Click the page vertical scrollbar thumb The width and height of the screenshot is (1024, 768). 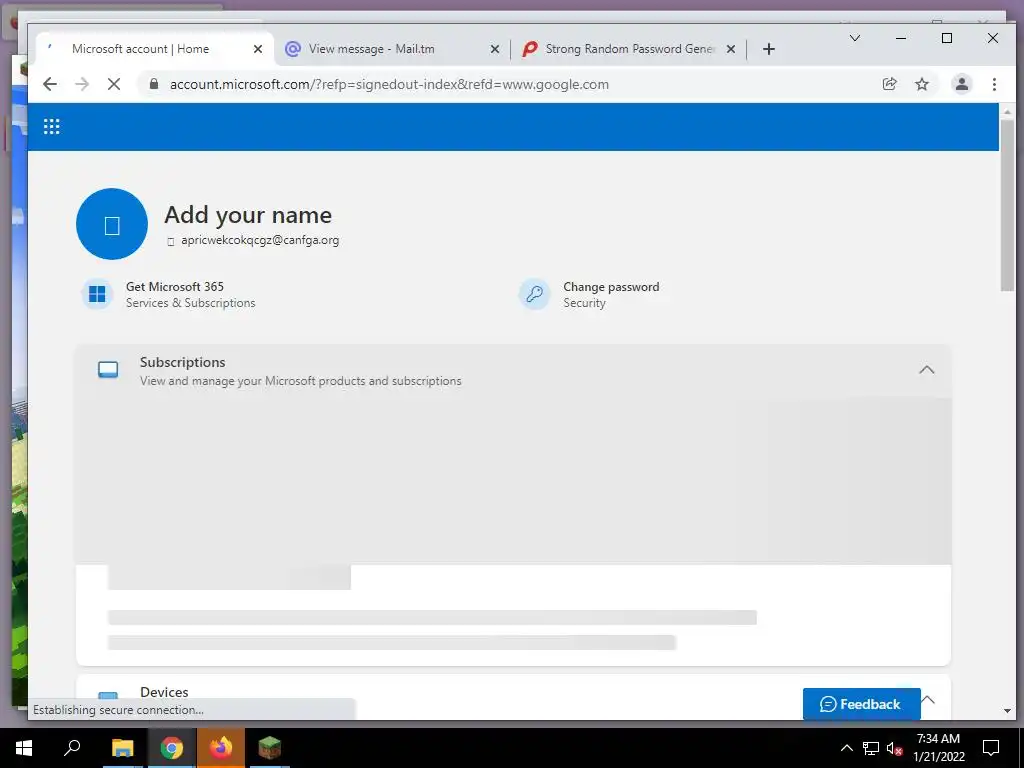click(x=1007, y=204)
